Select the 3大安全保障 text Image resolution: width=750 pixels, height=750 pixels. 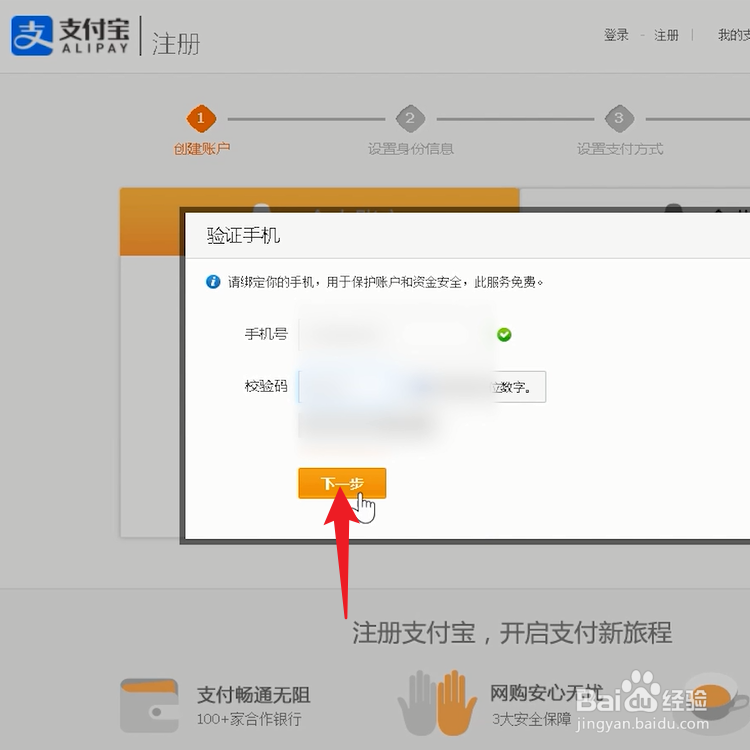(531, 718)
